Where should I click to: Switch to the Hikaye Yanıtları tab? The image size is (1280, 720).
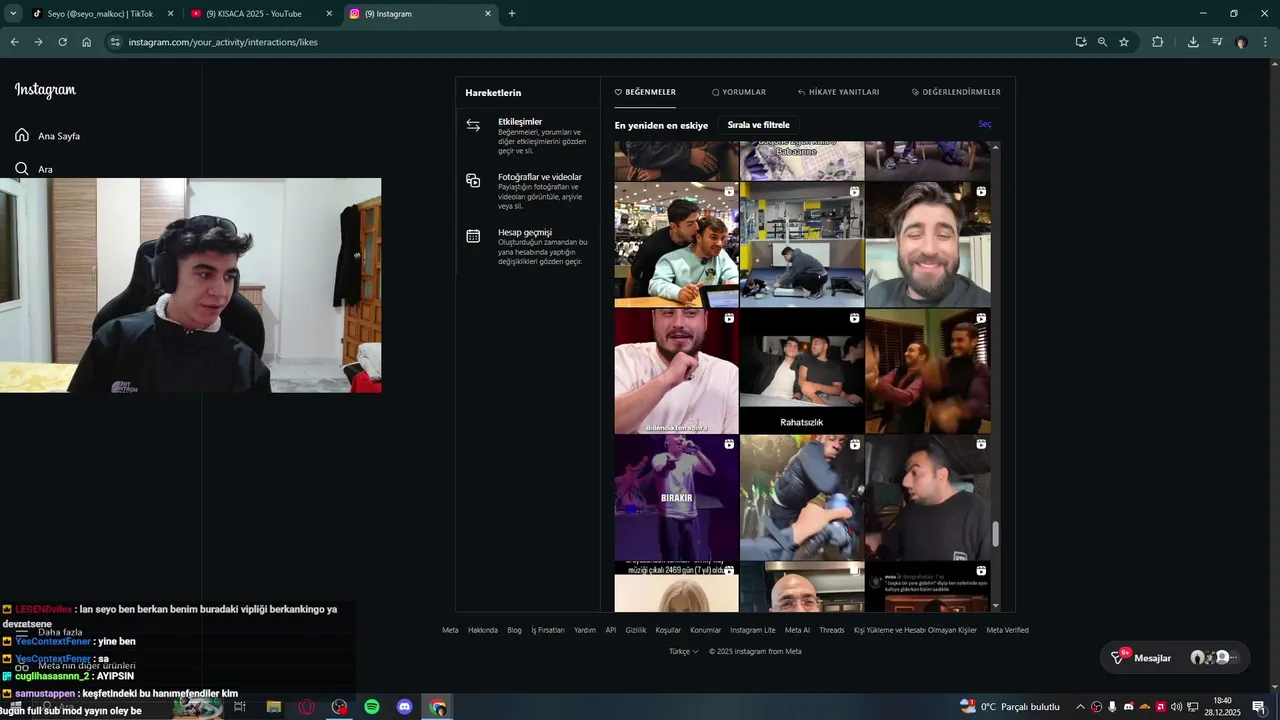tap(838, 92)
